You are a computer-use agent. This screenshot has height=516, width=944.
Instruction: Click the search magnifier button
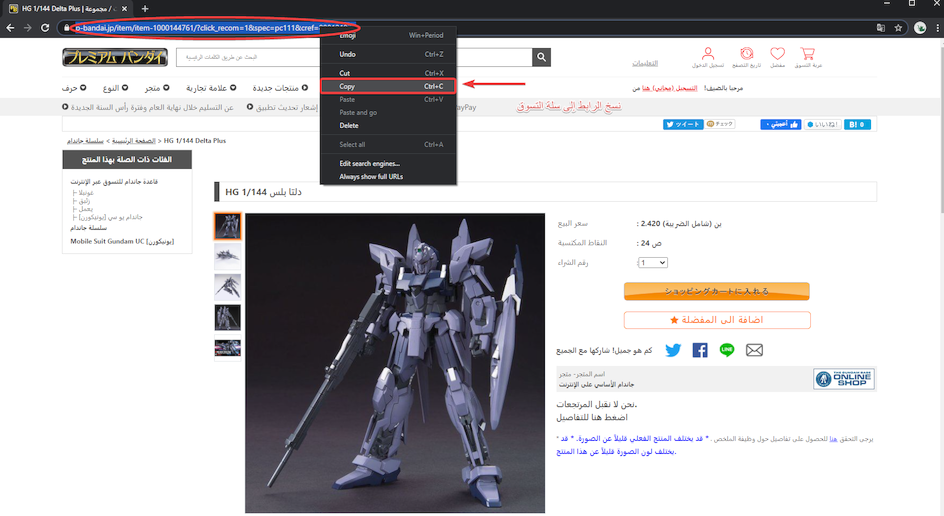coord(541,57)
